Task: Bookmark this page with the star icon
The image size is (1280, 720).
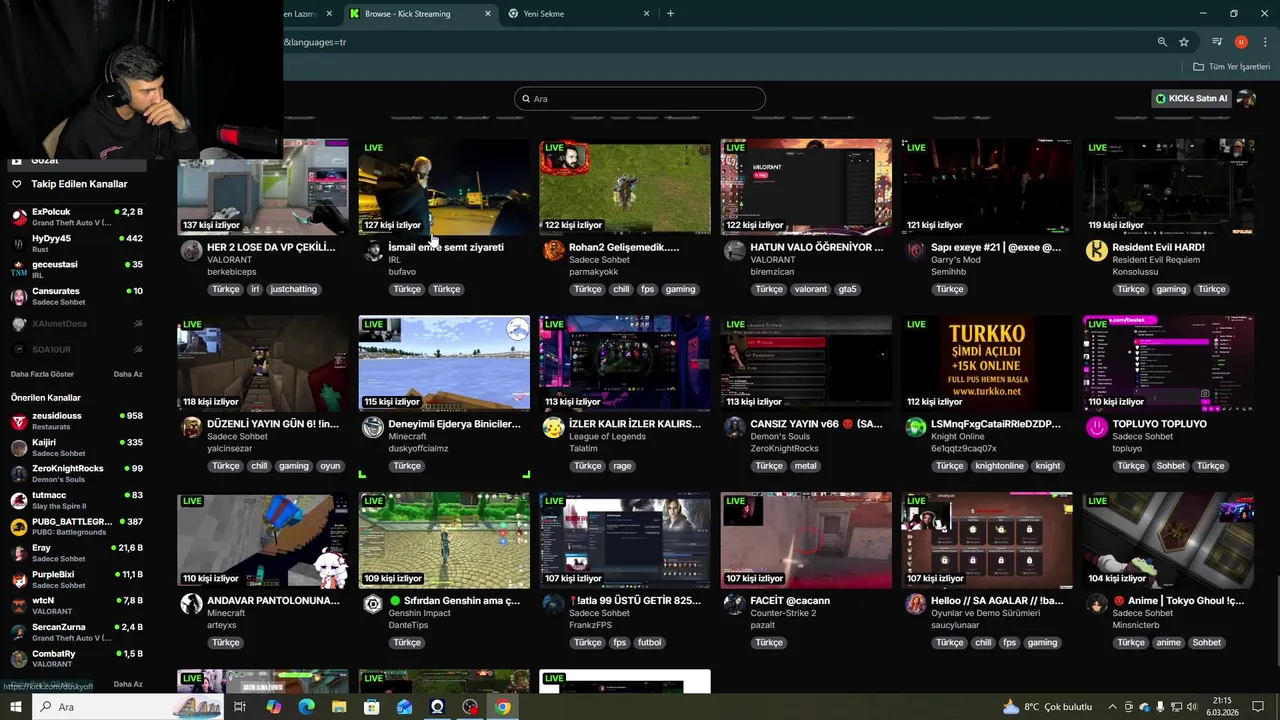Action: click(x=1184, y=42)
